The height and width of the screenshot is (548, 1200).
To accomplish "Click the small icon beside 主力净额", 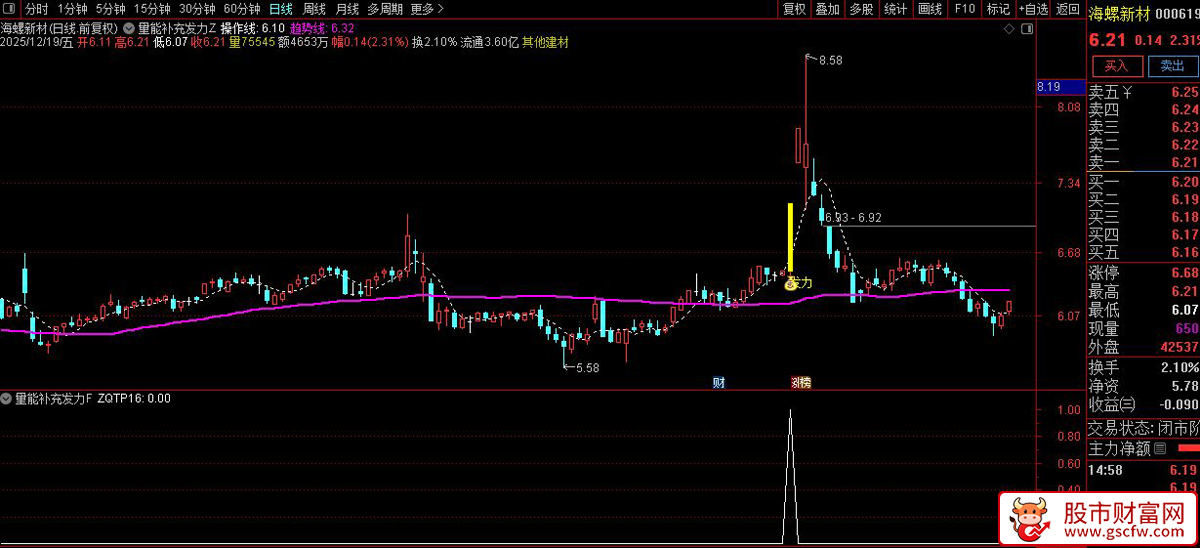I will pos(1160,450).
